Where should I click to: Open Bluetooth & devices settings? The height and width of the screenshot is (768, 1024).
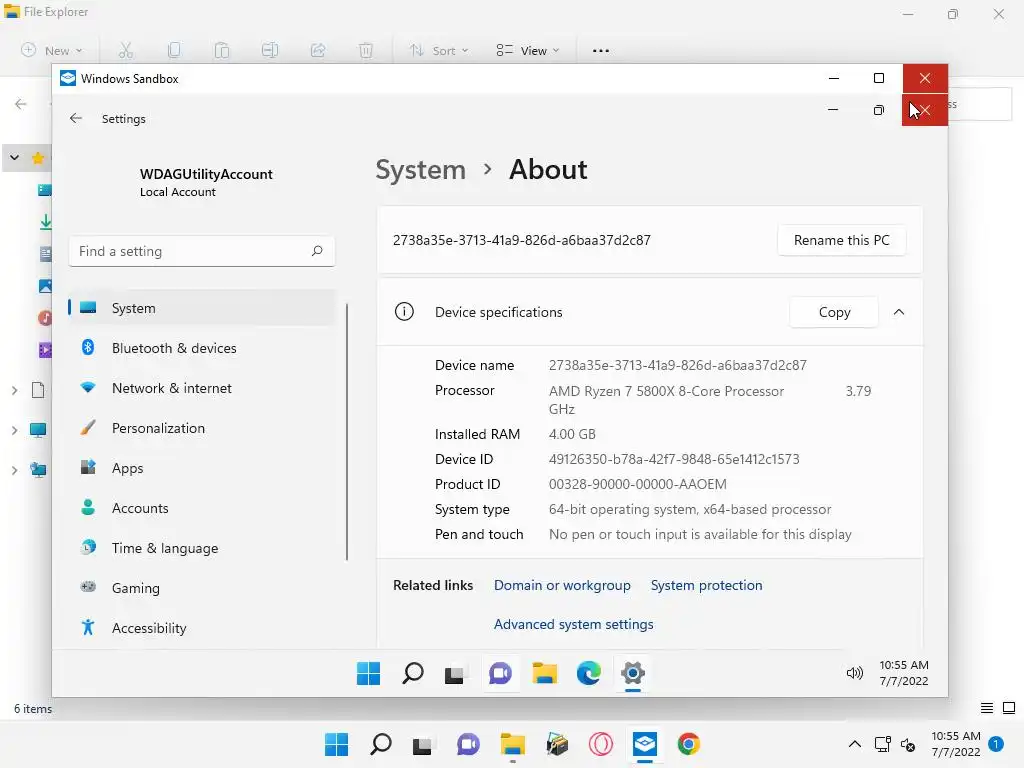click(202, 347)
